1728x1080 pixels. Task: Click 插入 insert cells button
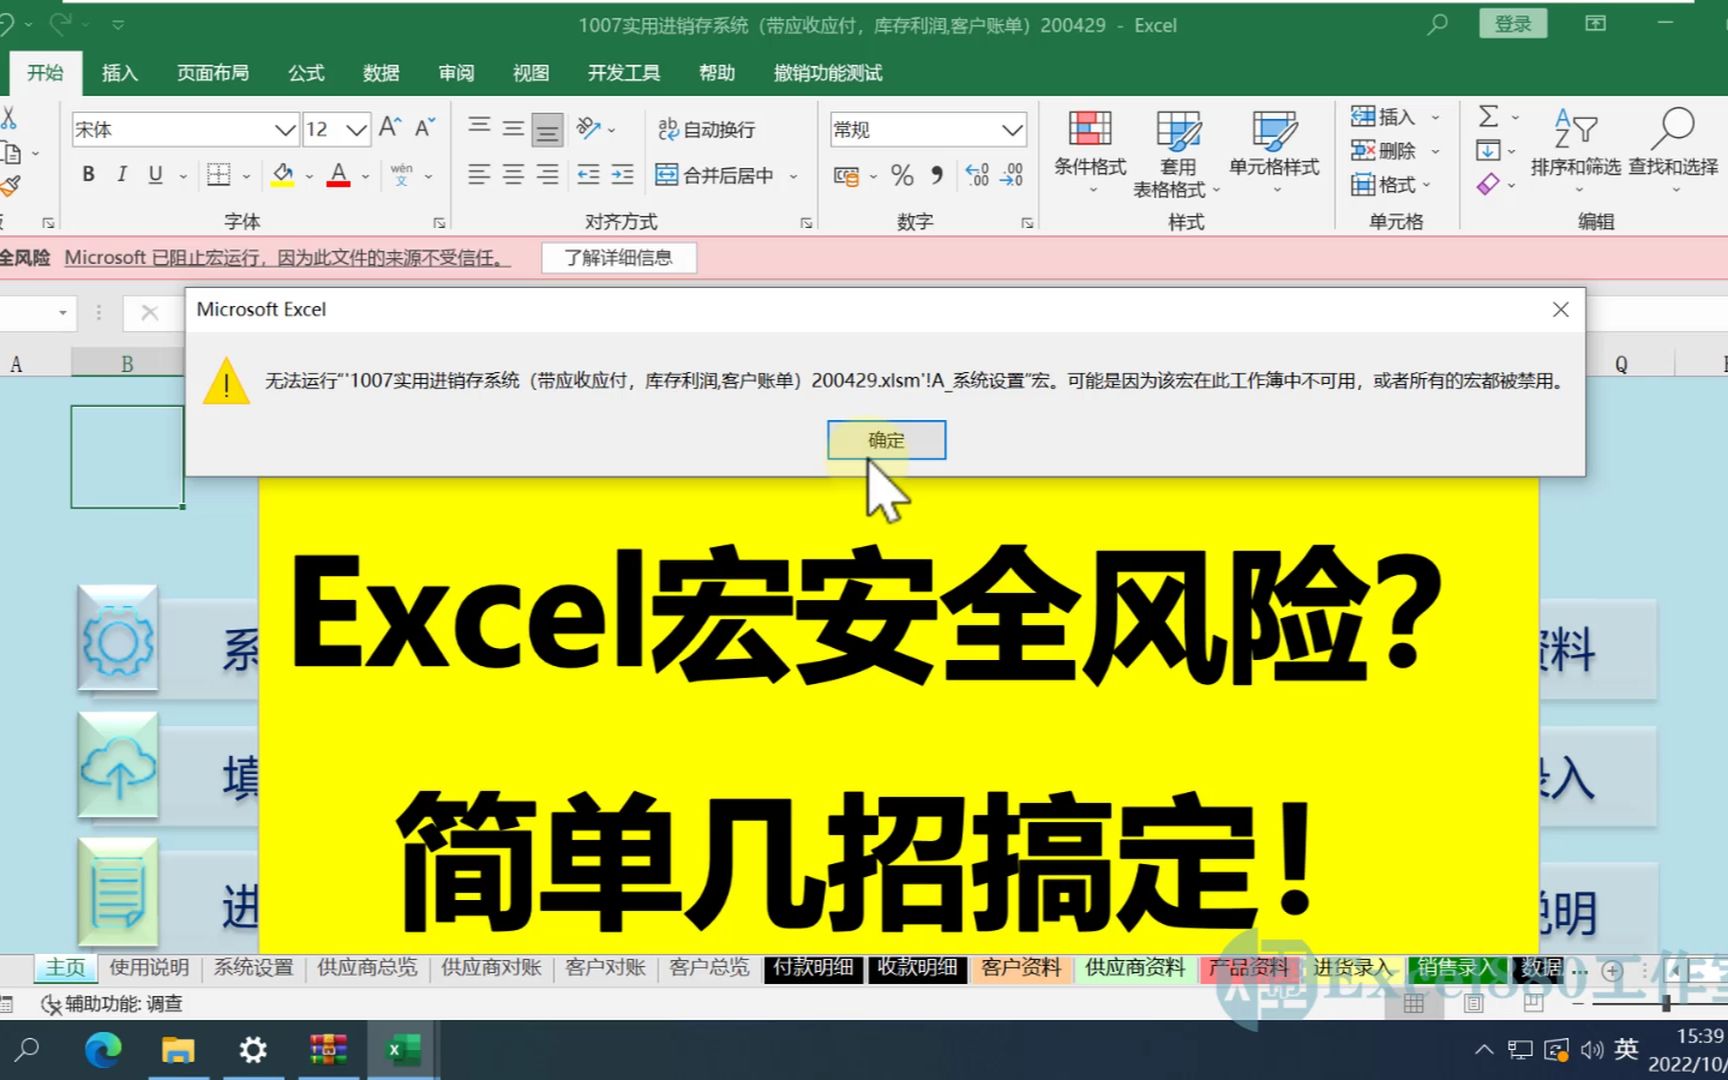pyautogui.click(x=1383, y=117)
